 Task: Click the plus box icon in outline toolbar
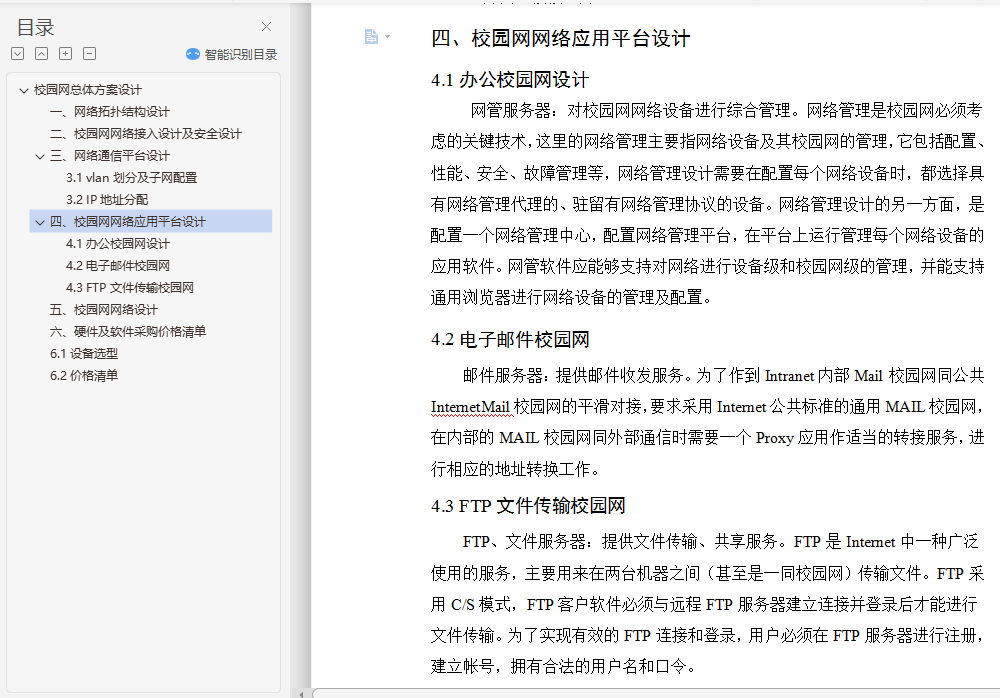(66, 54)
